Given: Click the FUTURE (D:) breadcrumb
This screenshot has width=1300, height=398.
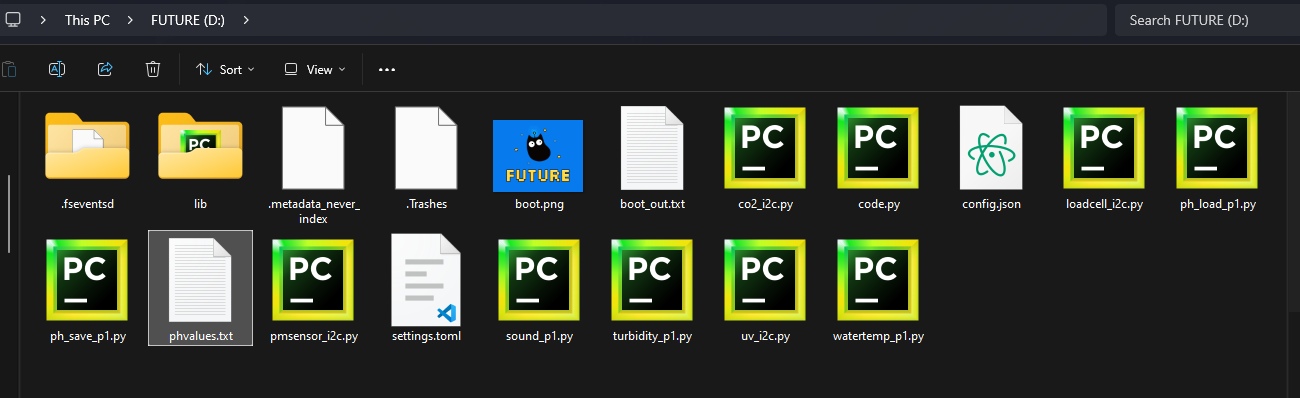Looking at the screenshot, I should (x=188, y=20).
